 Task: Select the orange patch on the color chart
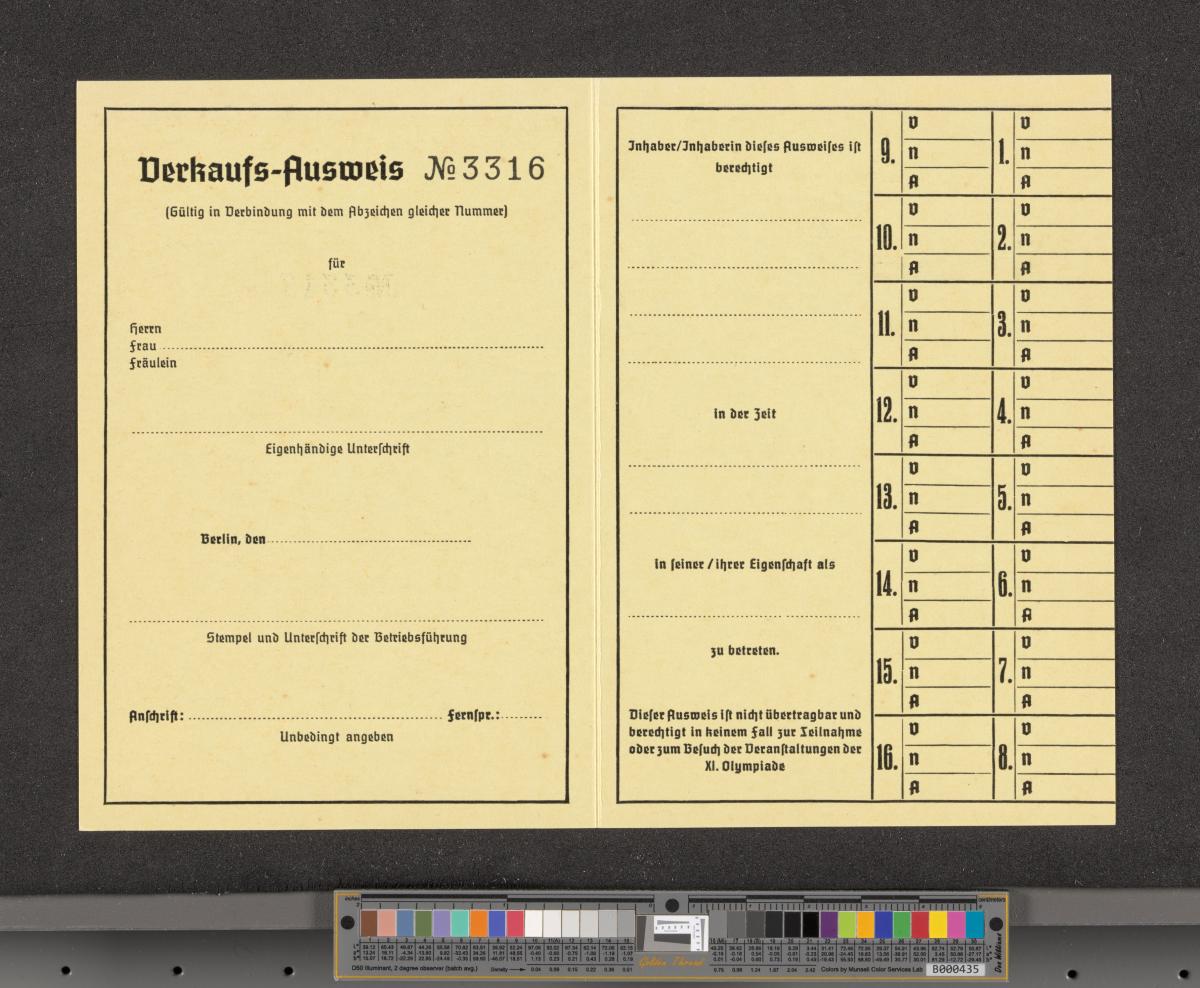click(479, 923)
